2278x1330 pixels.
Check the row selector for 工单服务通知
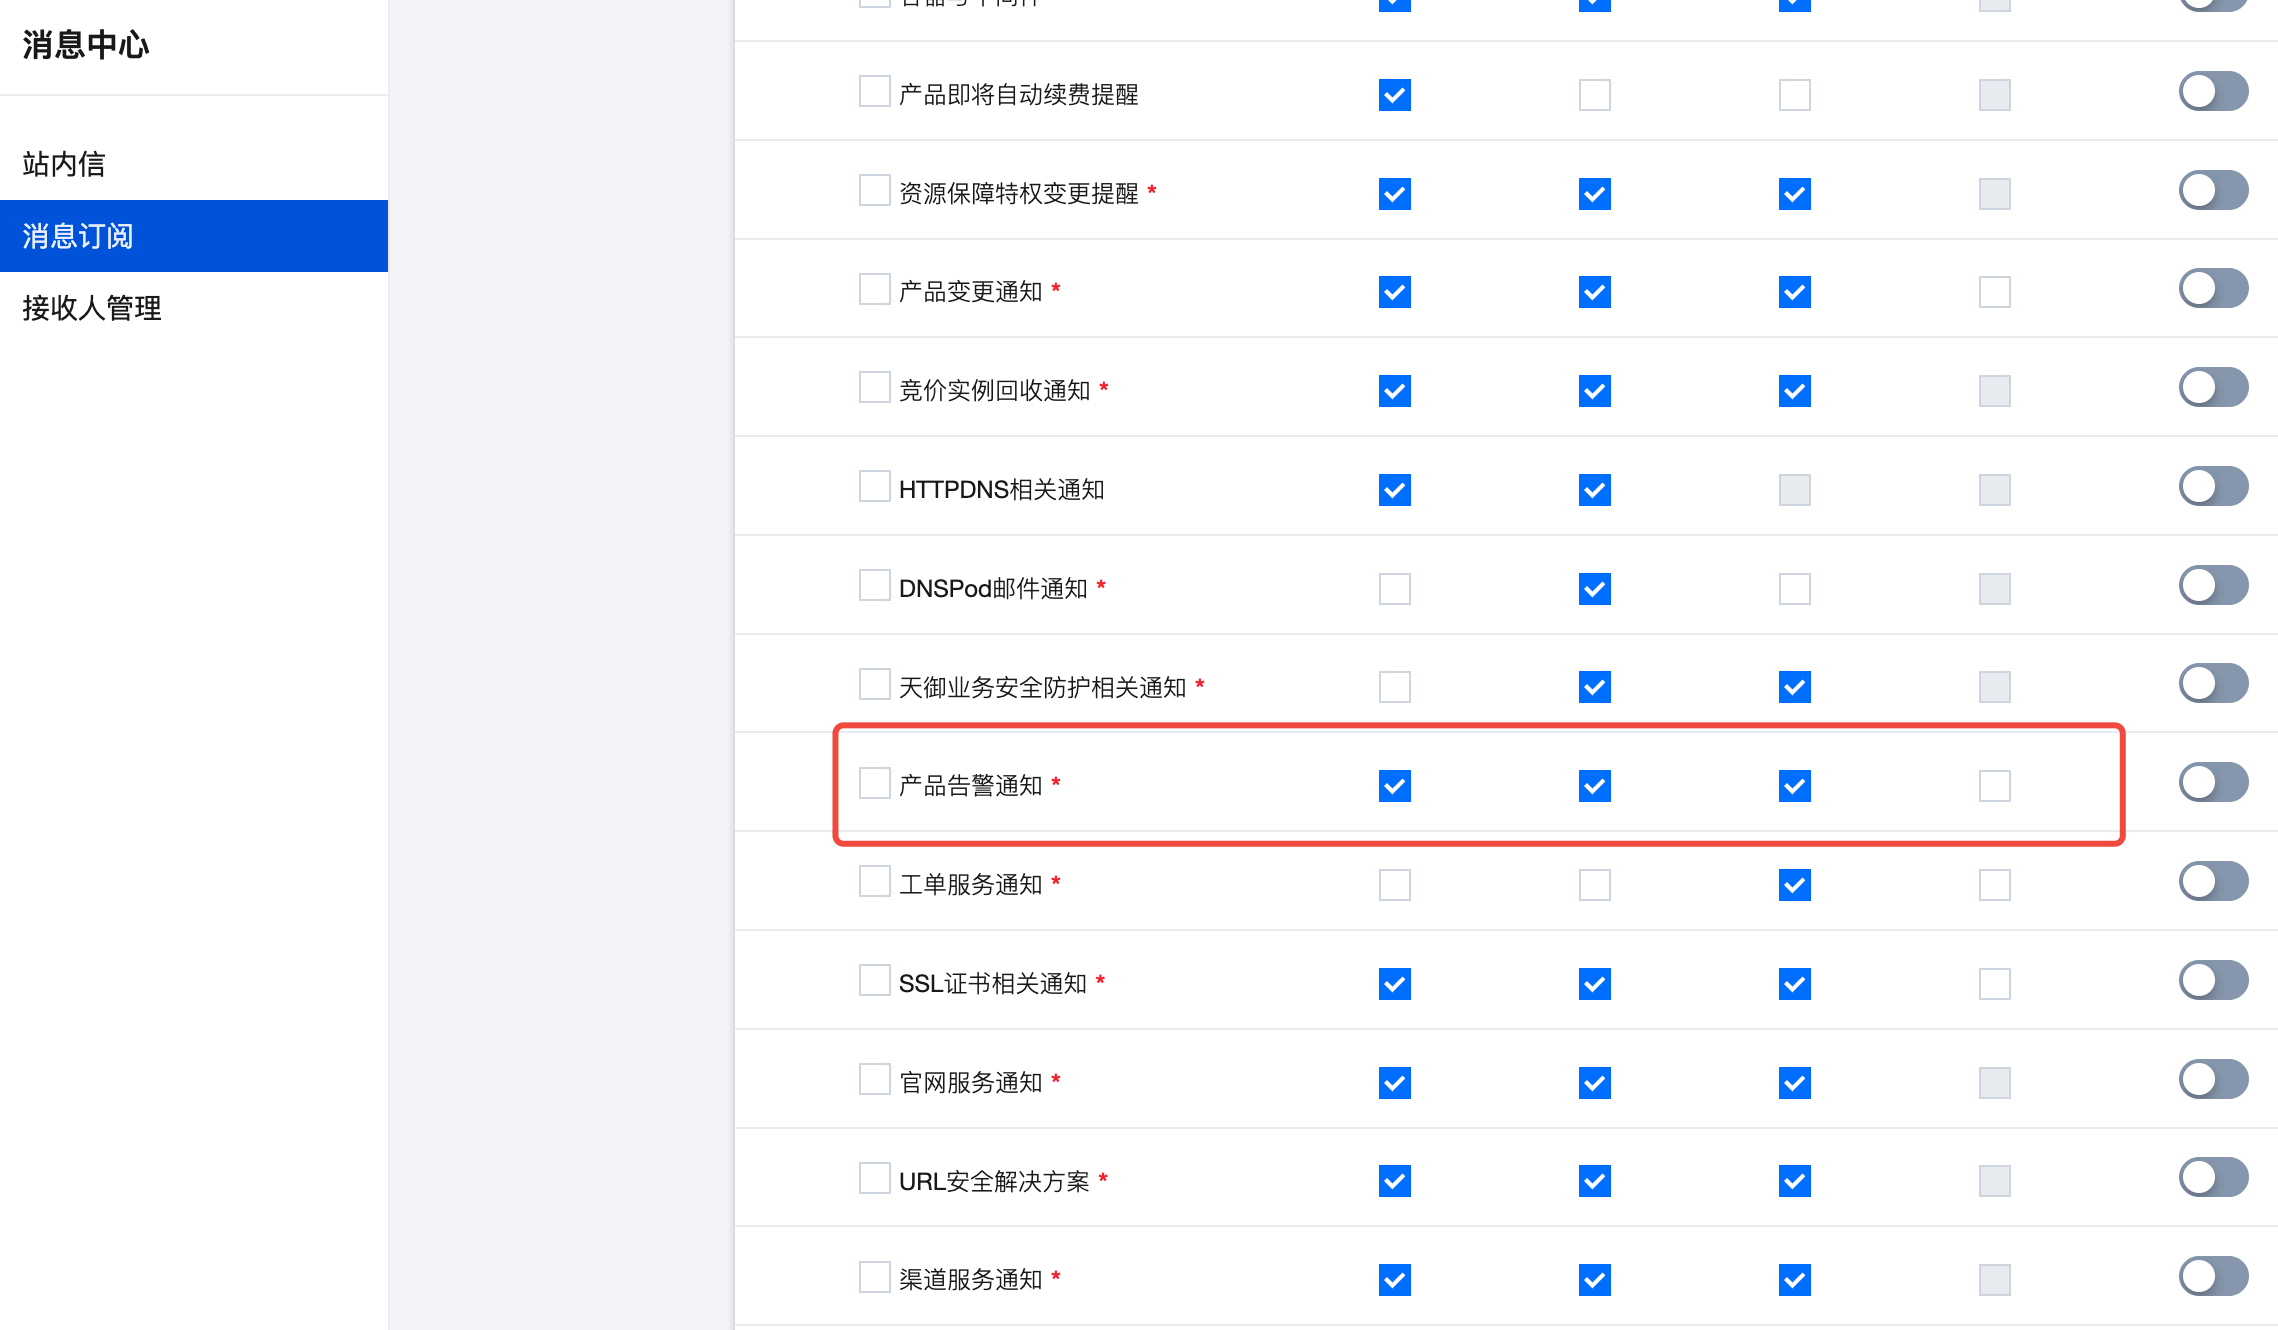pyautogui.click(x=874, y=882)
